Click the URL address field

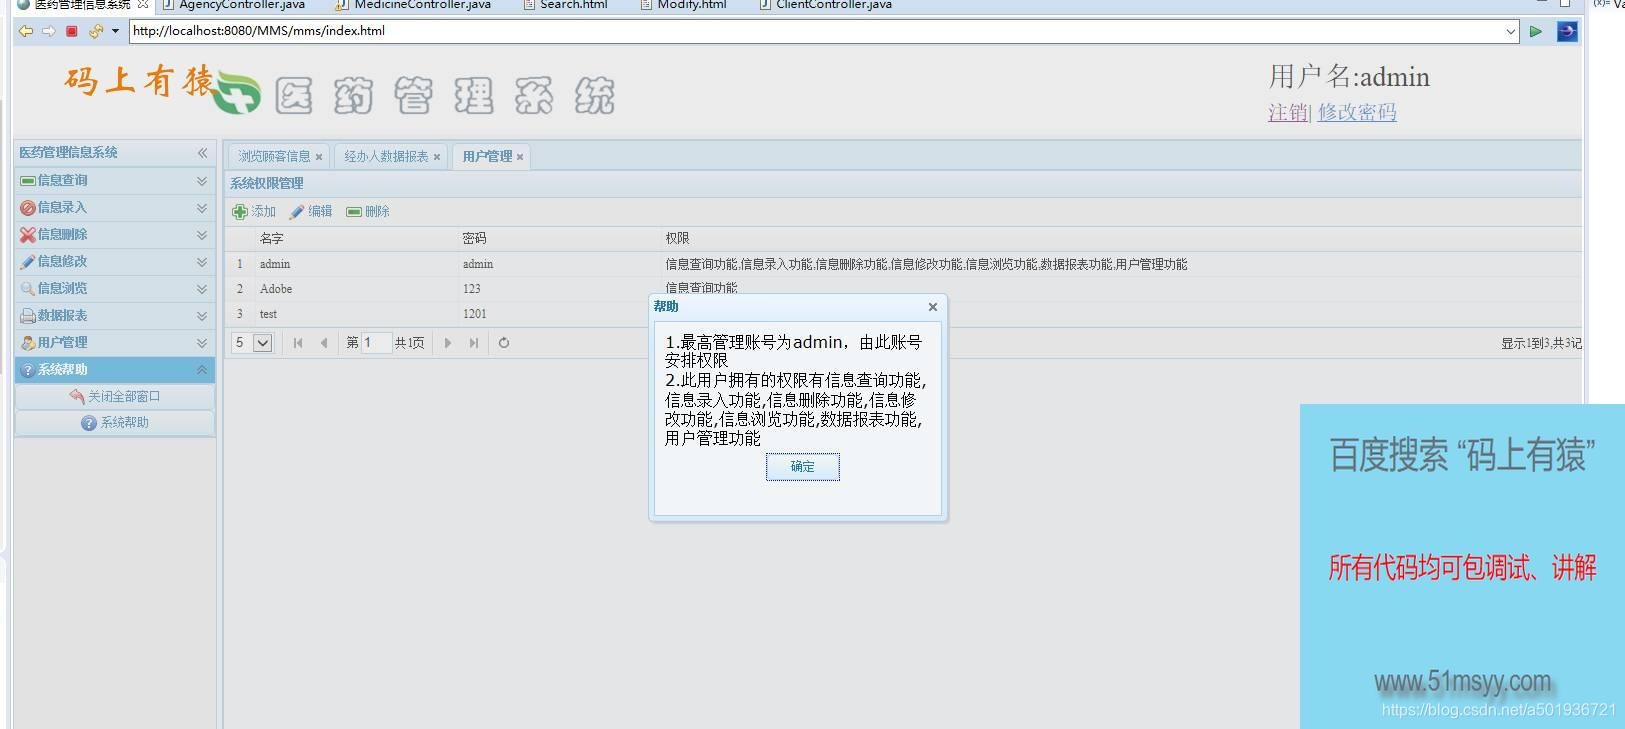coord(816,31)
